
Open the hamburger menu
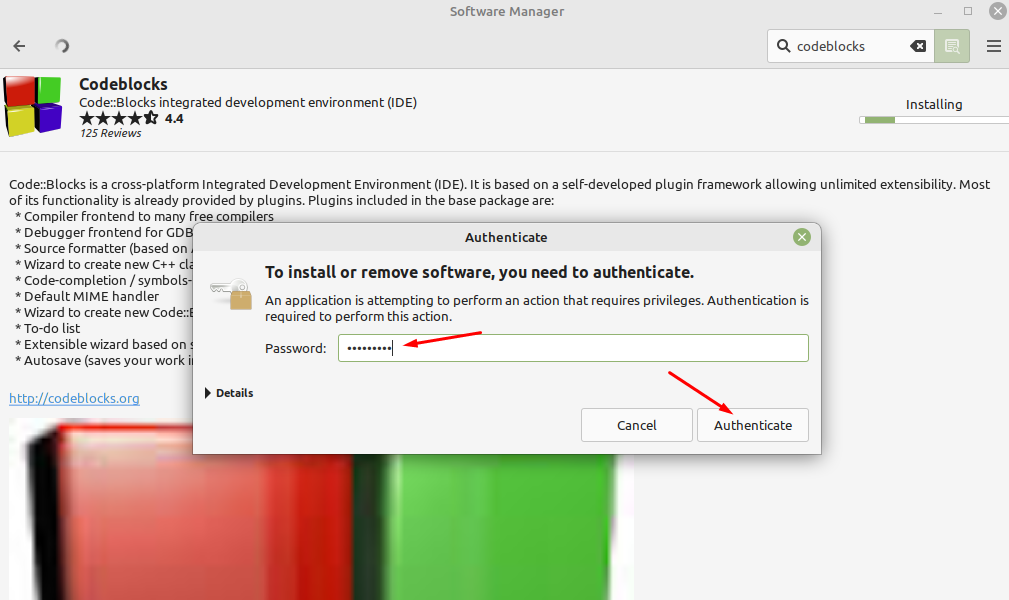[994, 46]
